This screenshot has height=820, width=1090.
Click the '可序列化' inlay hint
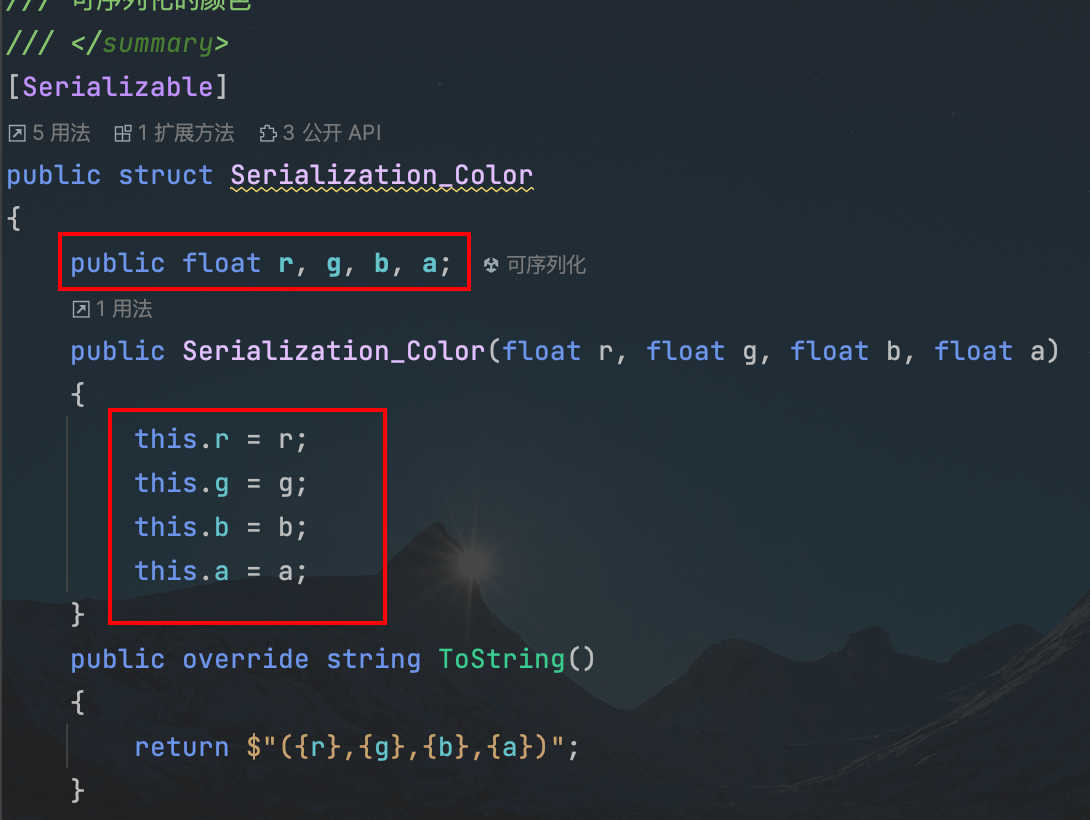pyautogui.click(x=546, y=265)
